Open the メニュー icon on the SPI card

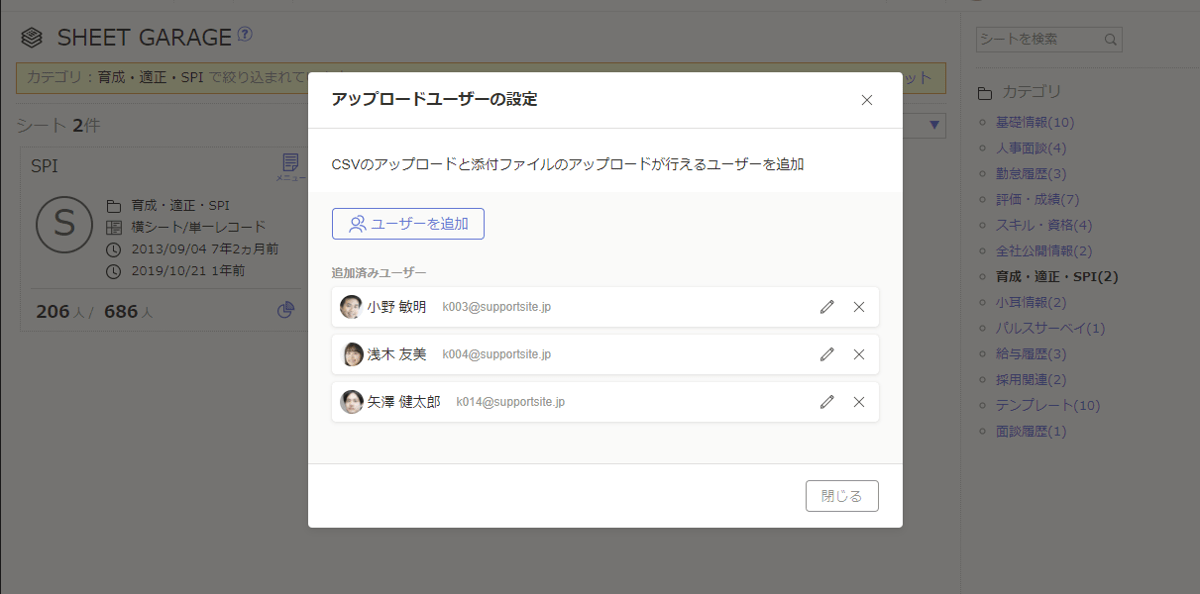[x=289, y=162]
